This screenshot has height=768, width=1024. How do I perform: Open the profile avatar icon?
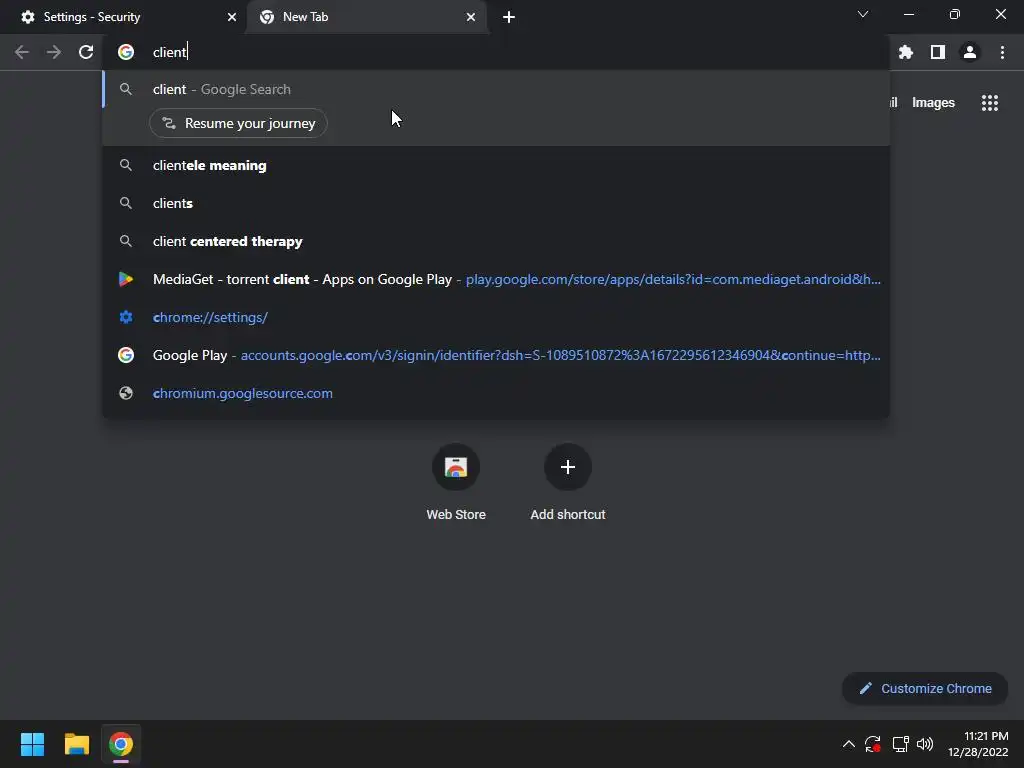(970, 52)
